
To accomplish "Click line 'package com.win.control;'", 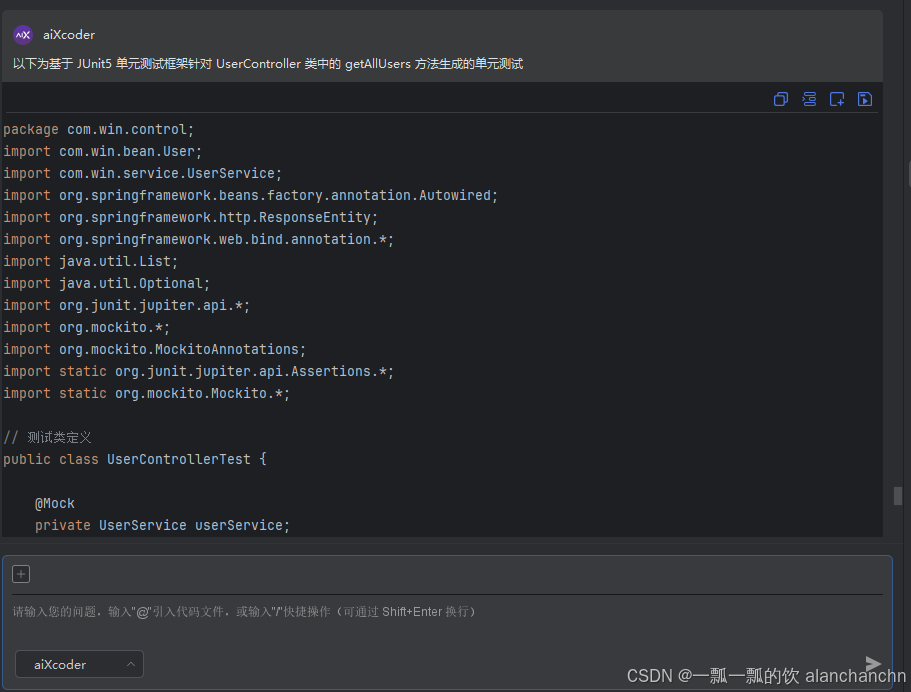I will point(99,129).
